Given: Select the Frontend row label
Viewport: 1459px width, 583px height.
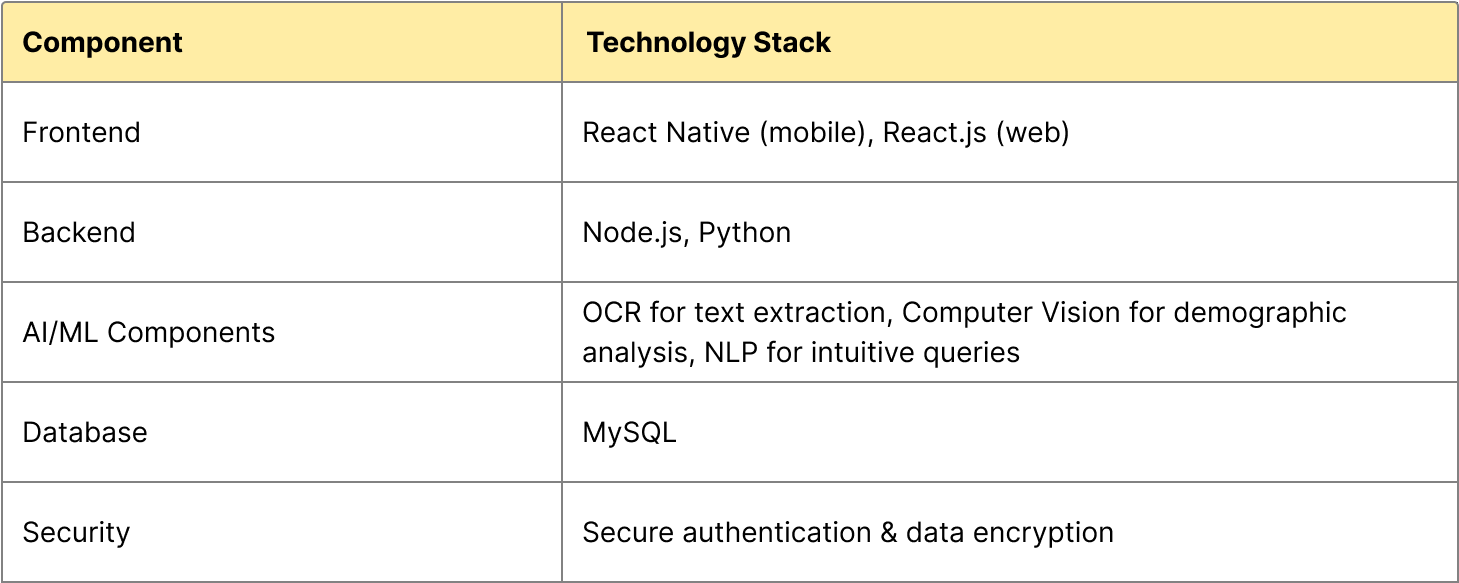Looking at the screenshot, I should (81, 133).
